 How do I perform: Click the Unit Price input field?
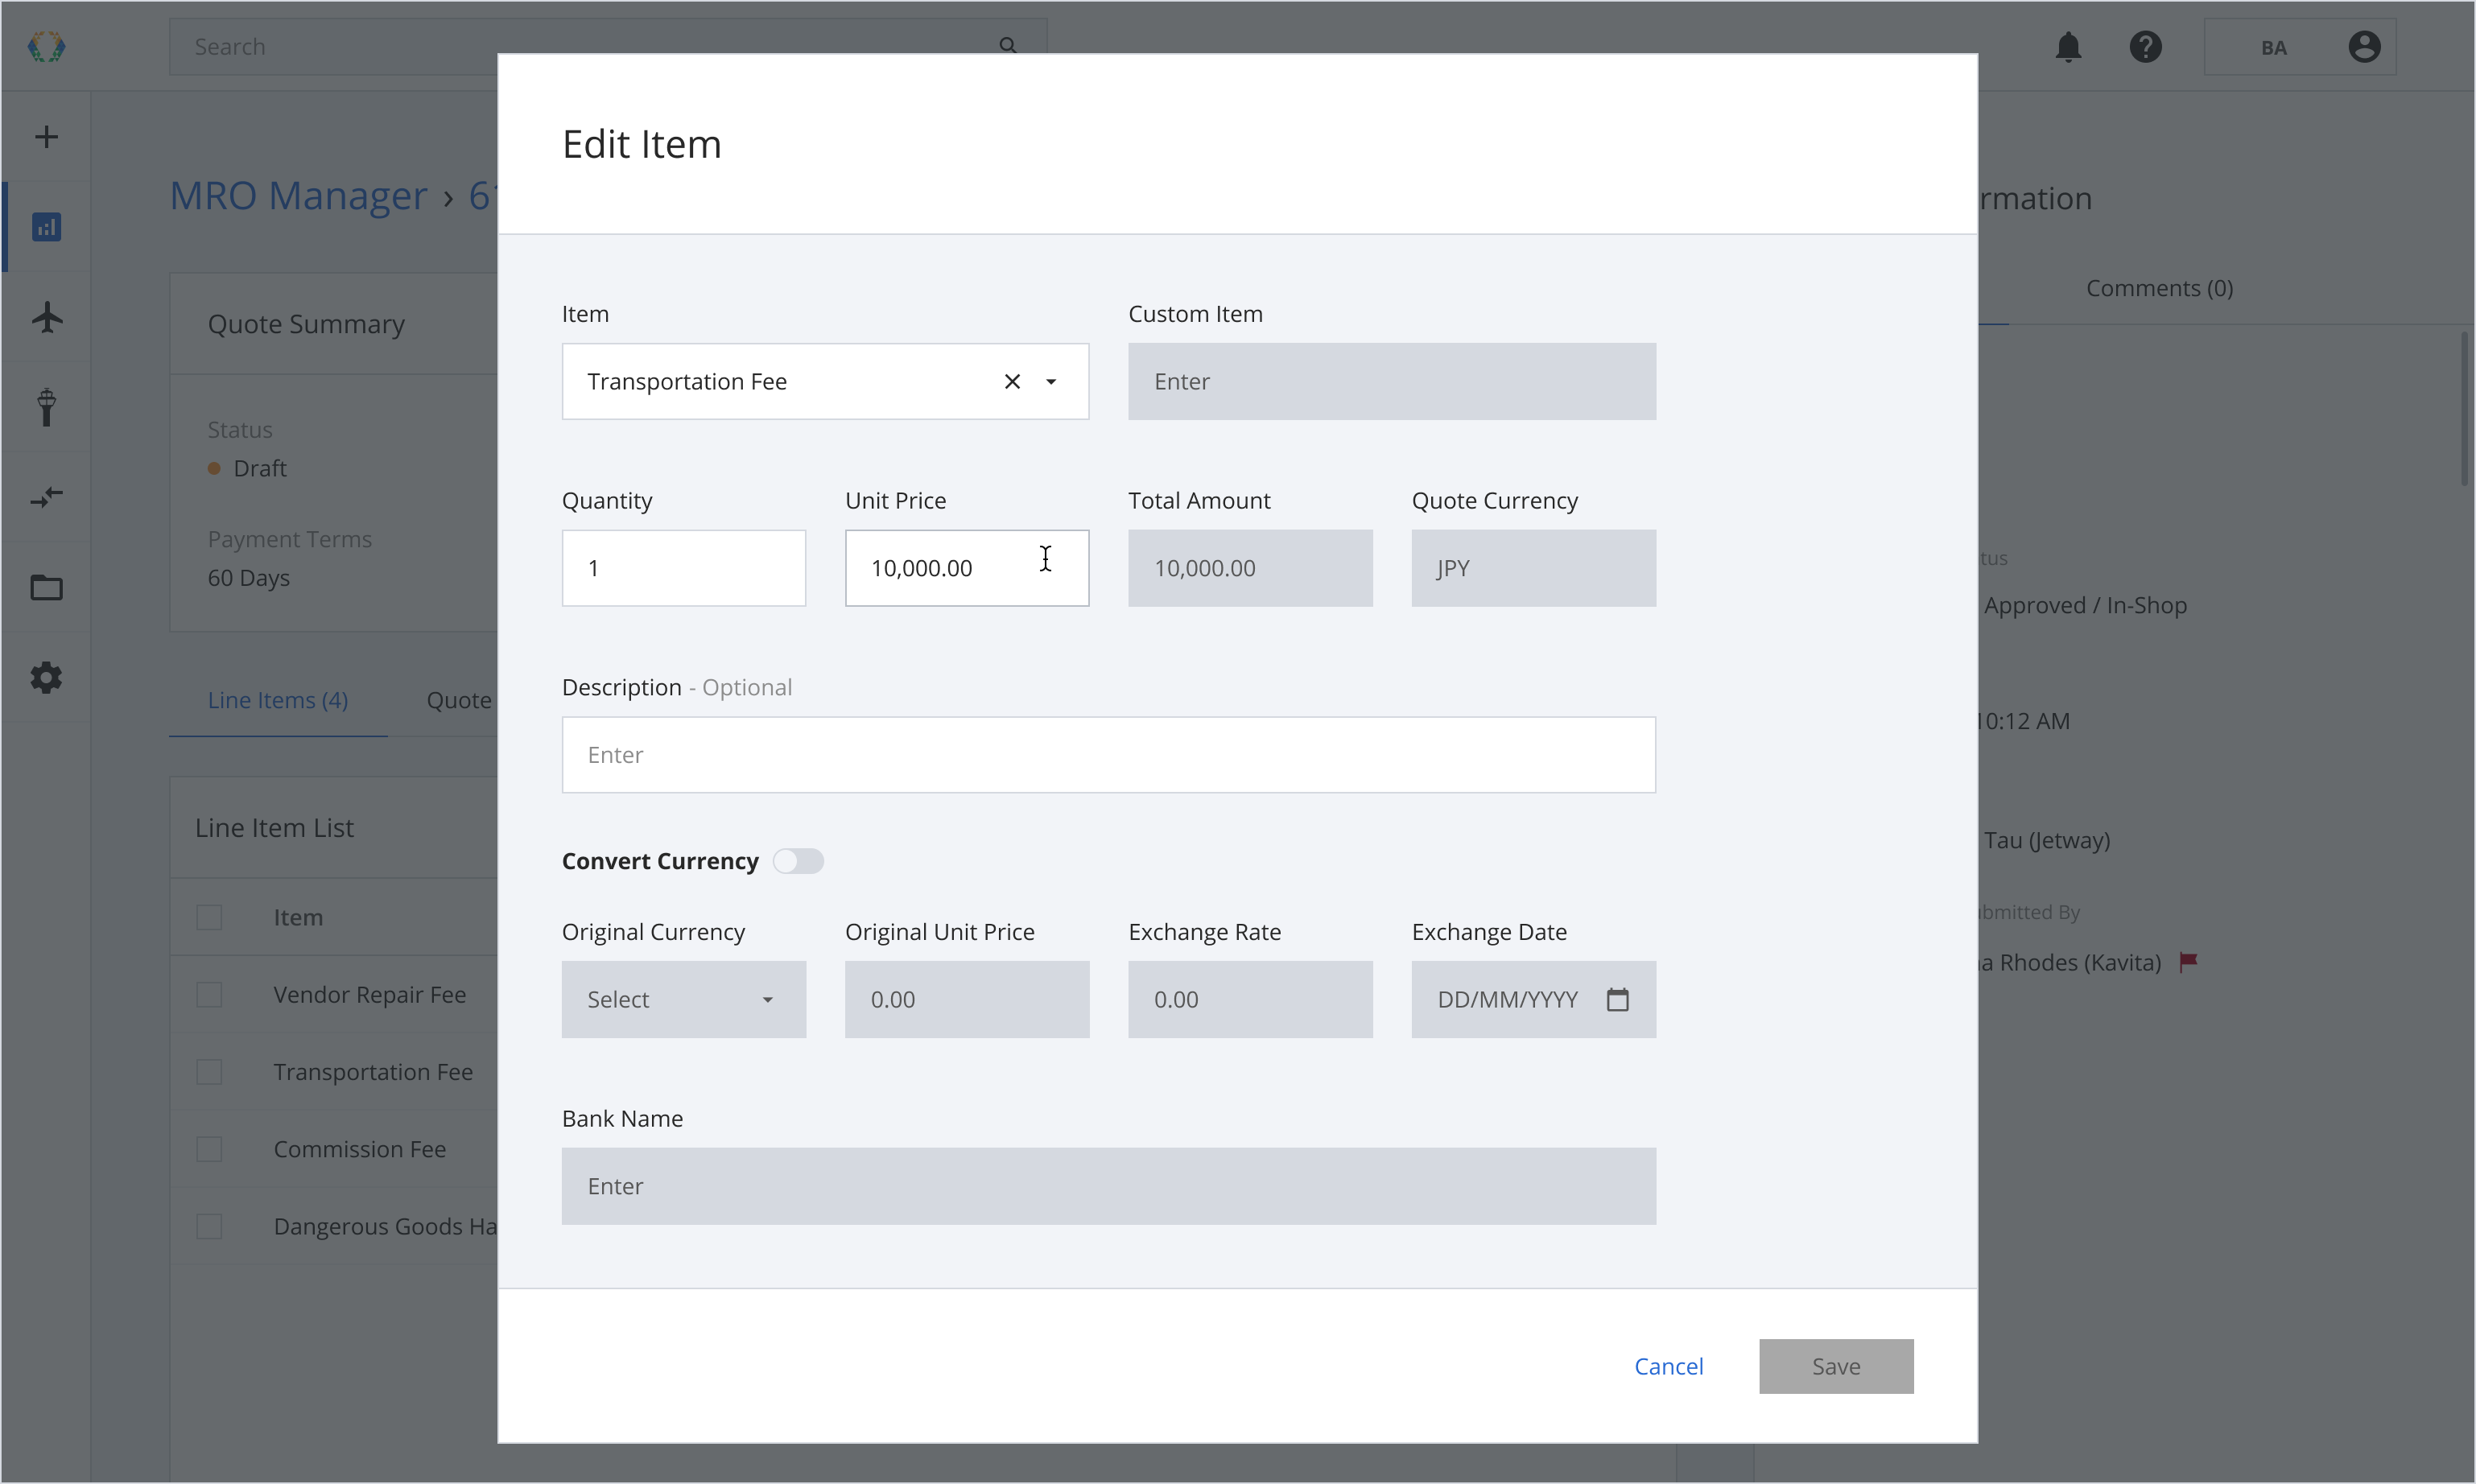(967, 568)
